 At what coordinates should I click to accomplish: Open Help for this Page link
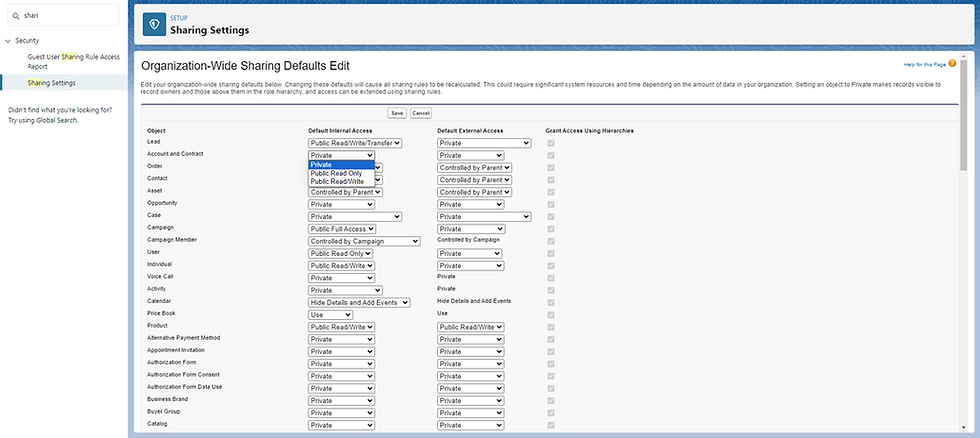922,64
